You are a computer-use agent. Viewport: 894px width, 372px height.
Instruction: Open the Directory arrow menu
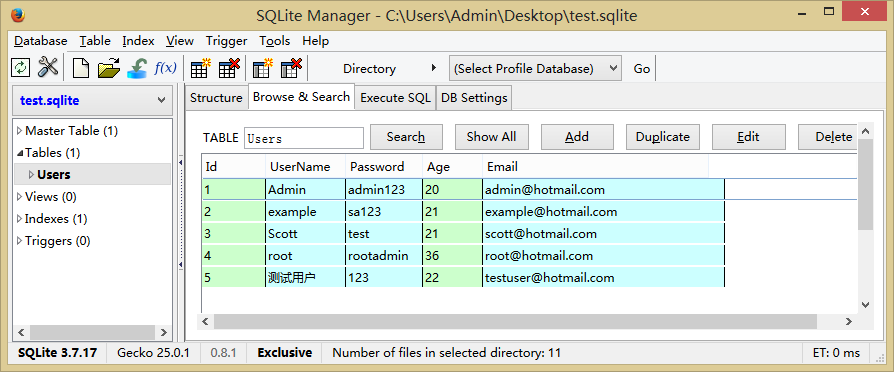(x=434, y=68)
